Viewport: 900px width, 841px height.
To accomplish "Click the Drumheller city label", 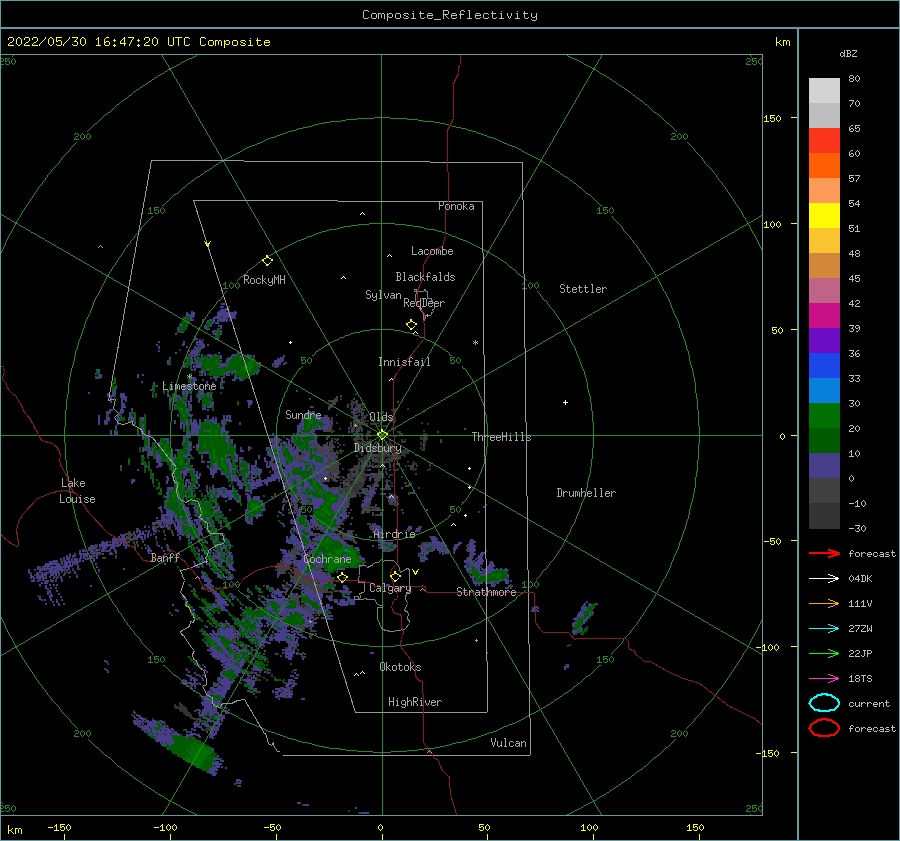I will pyautogui.click(x=586, y=493).
